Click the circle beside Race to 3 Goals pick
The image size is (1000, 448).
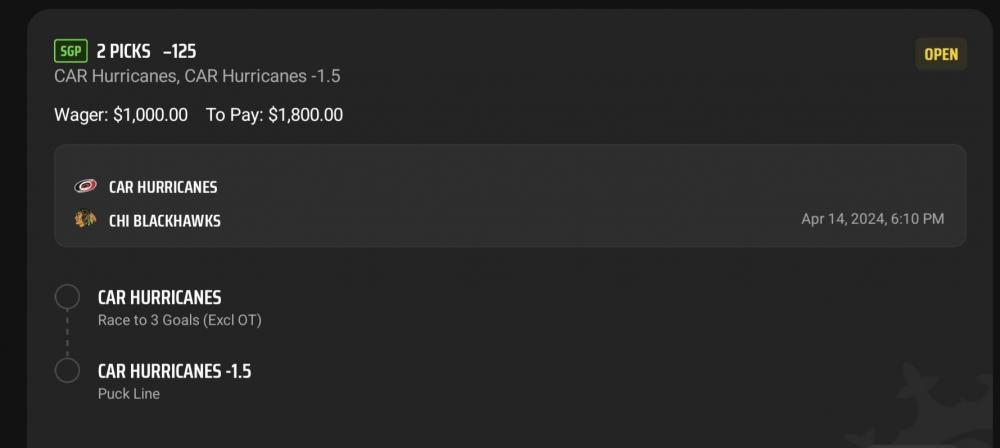(67, 297)
